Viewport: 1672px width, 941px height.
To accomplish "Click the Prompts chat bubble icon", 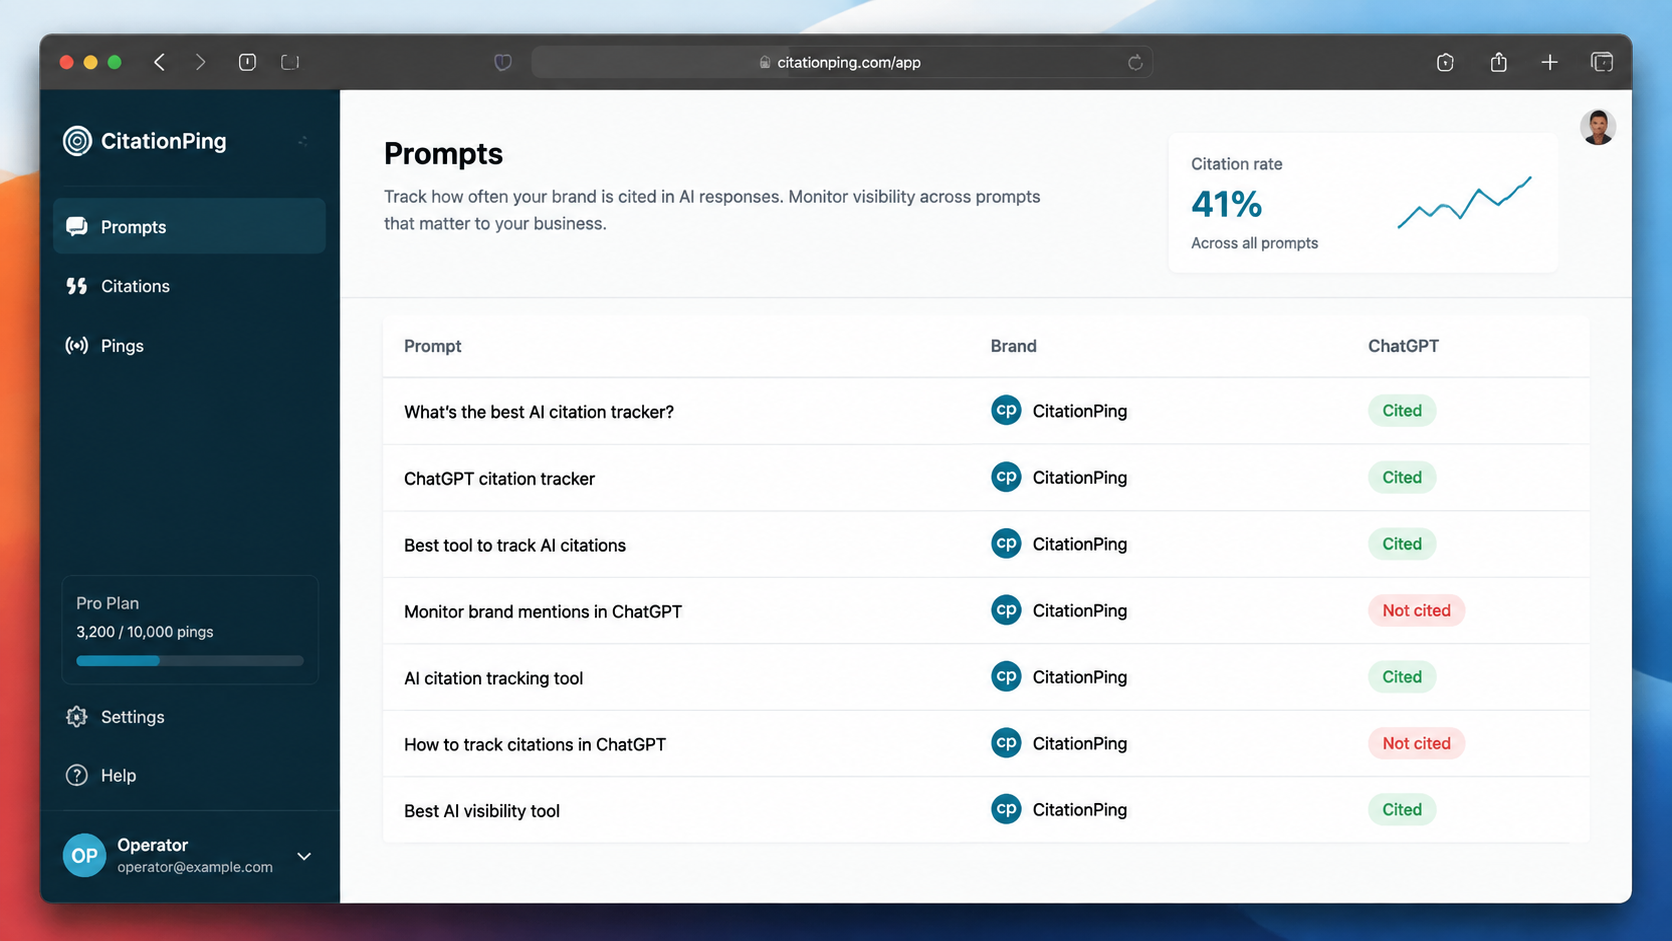I will click(77, 226).
